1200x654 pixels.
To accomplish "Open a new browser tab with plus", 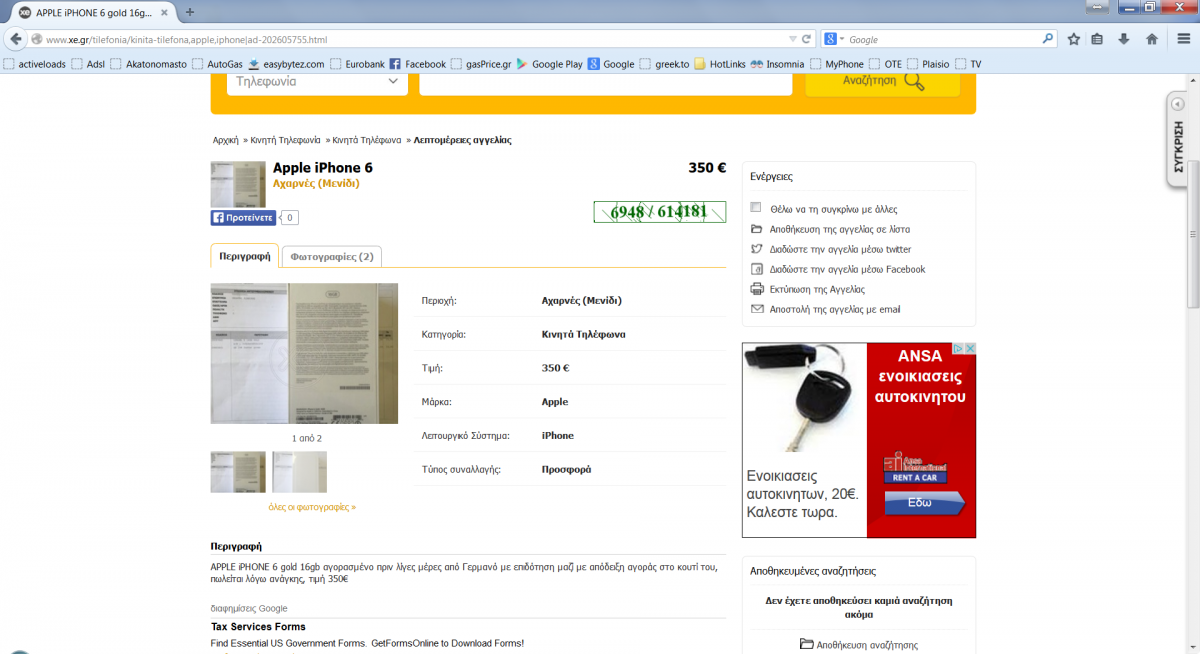I will pos(190,12).
